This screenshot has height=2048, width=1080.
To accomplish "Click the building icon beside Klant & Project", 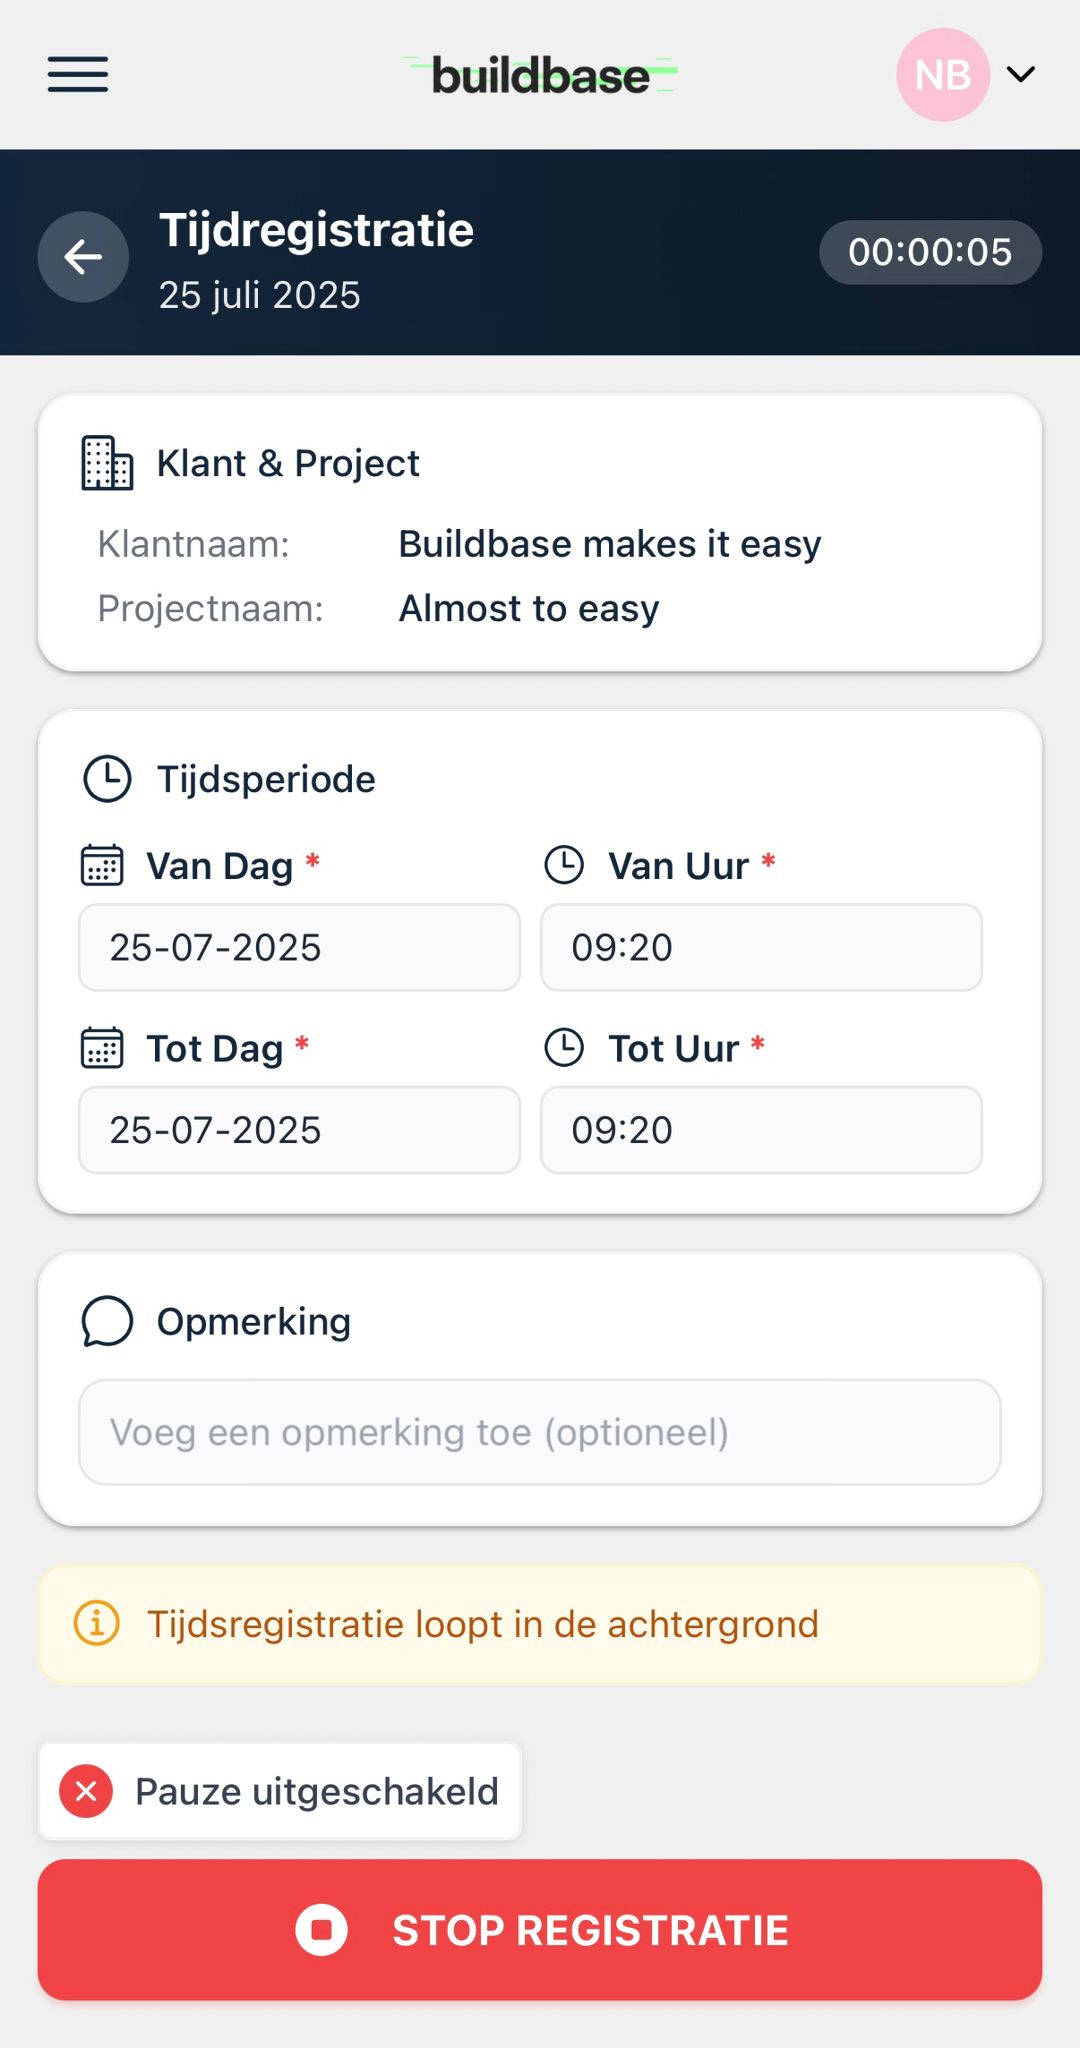I will point(107,463).
